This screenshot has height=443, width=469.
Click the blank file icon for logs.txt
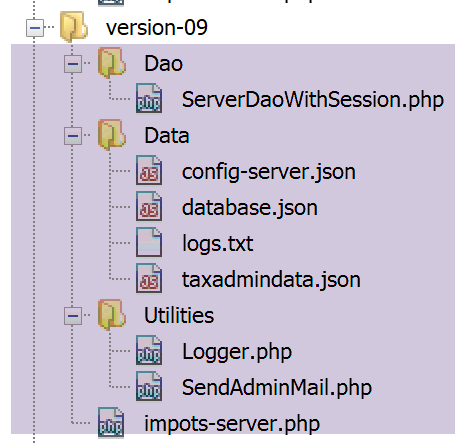[149, 242]
